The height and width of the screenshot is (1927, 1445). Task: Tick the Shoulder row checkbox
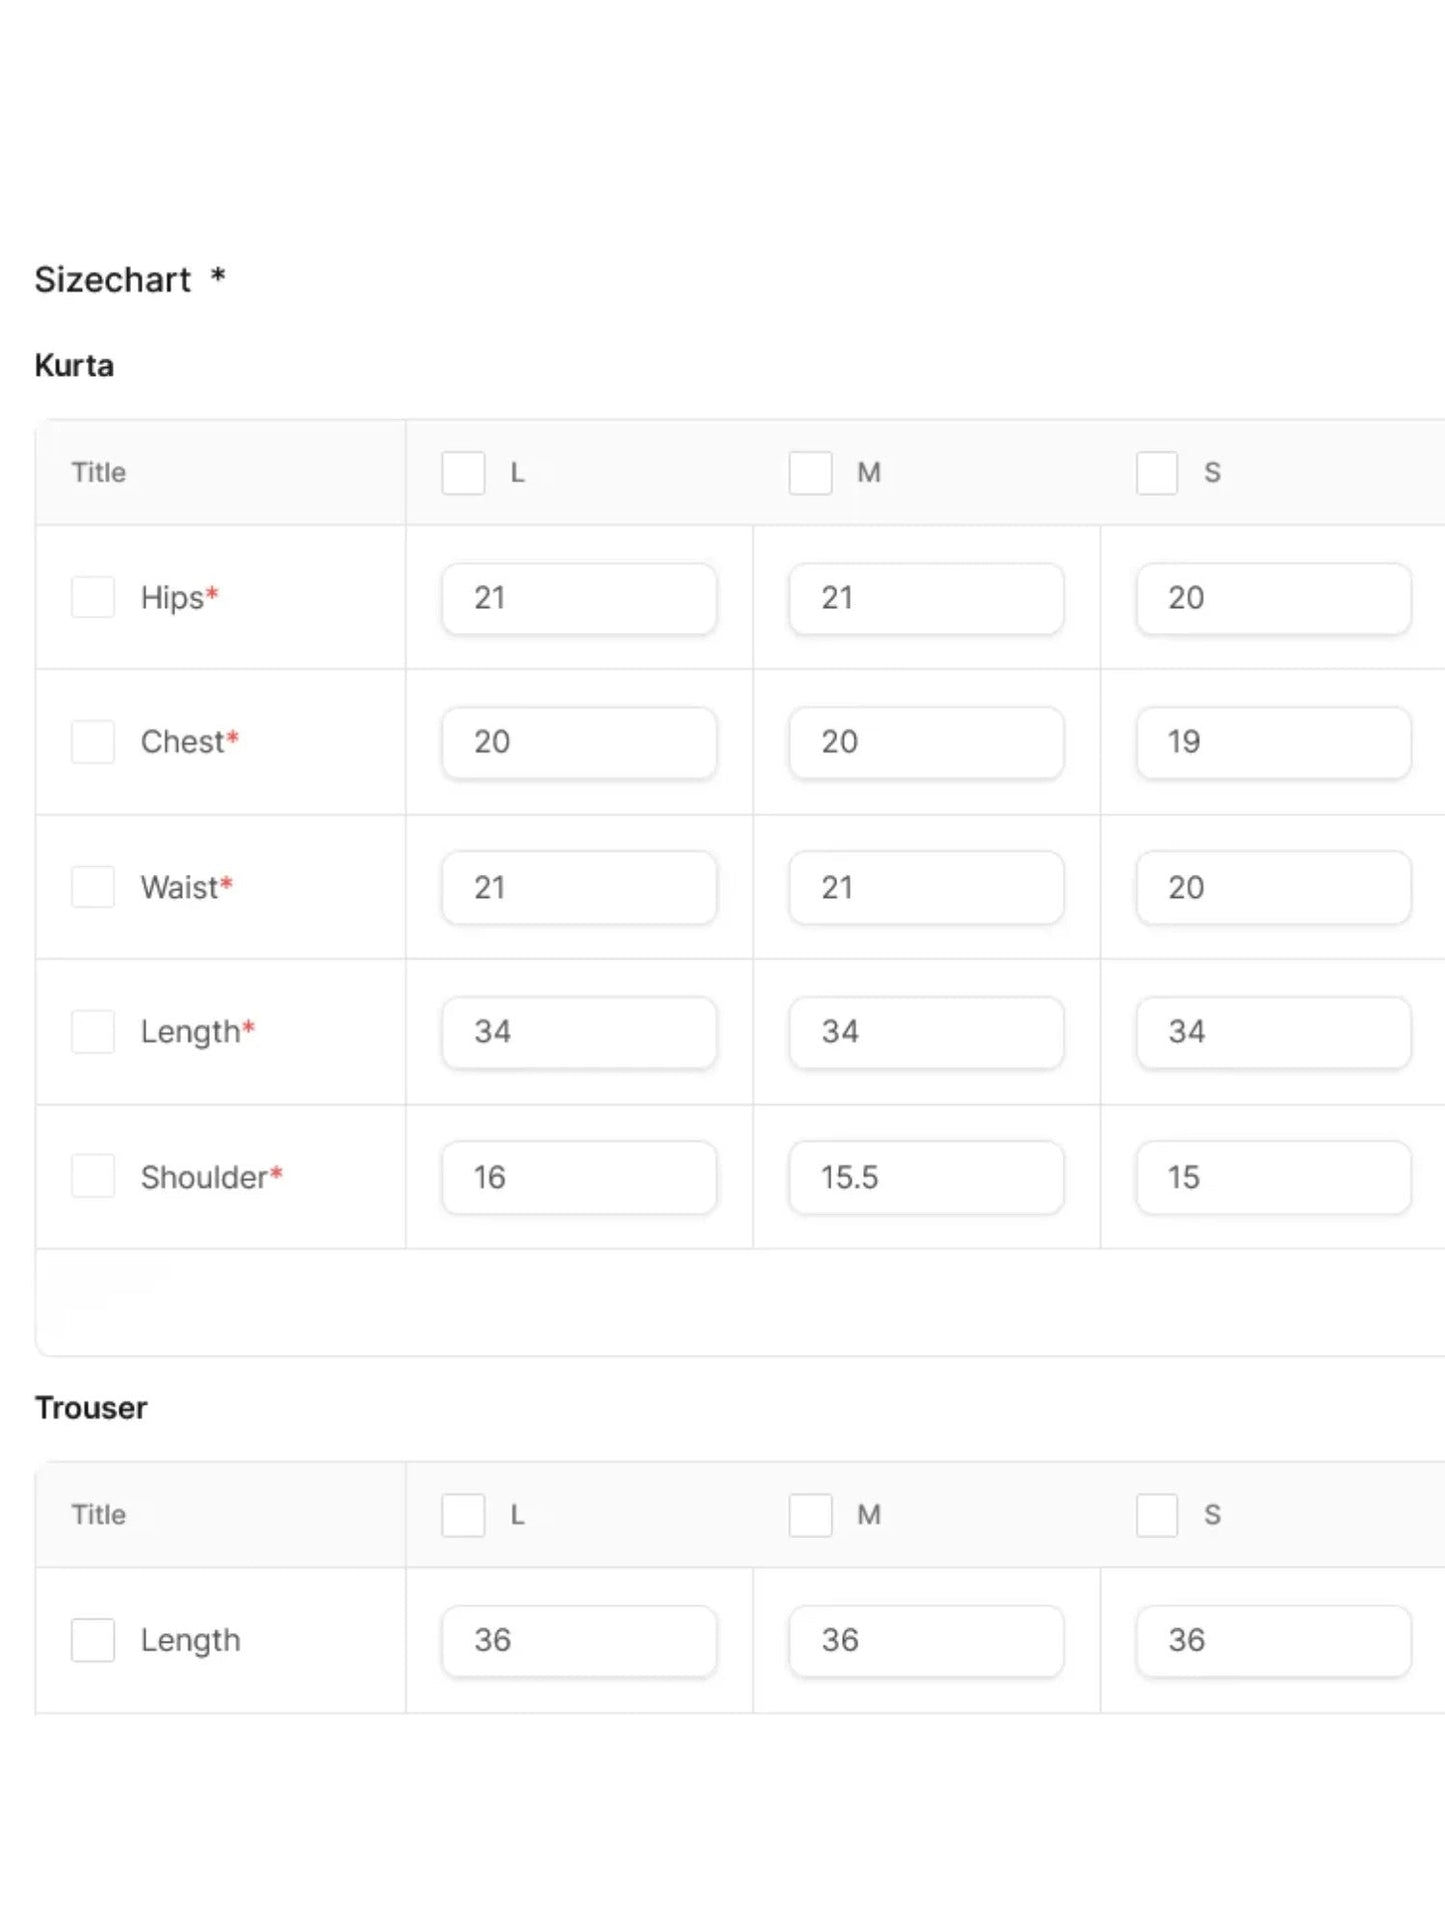(93, 1177)
